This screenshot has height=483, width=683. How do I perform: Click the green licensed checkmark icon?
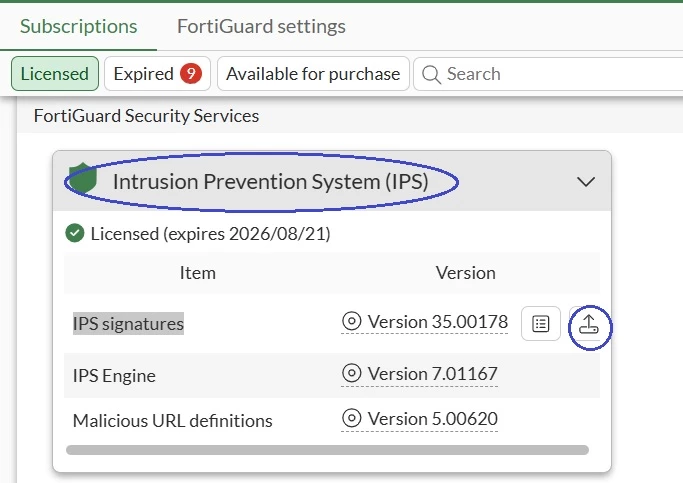pyautogui.click(x=75, y=233)
